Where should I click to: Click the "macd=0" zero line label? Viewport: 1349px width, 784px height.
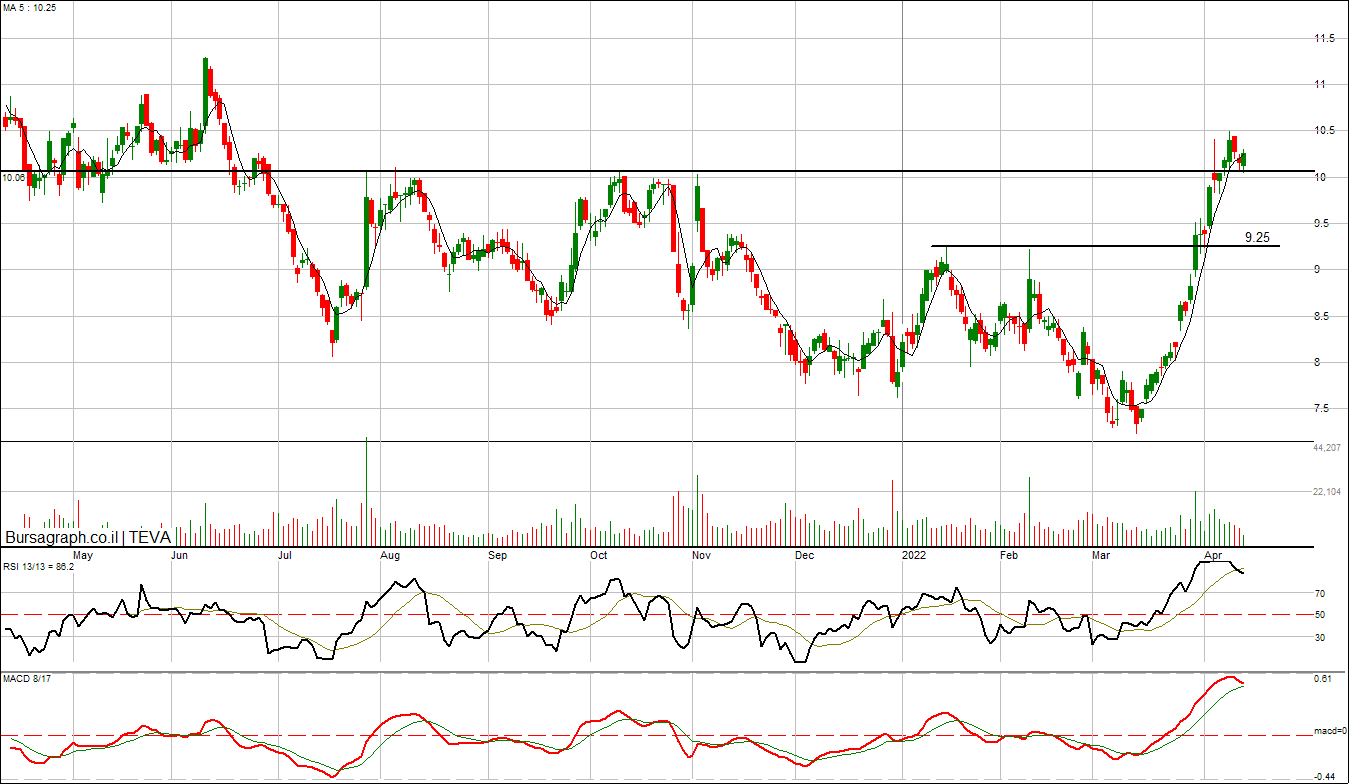(x=1328, y=732)
